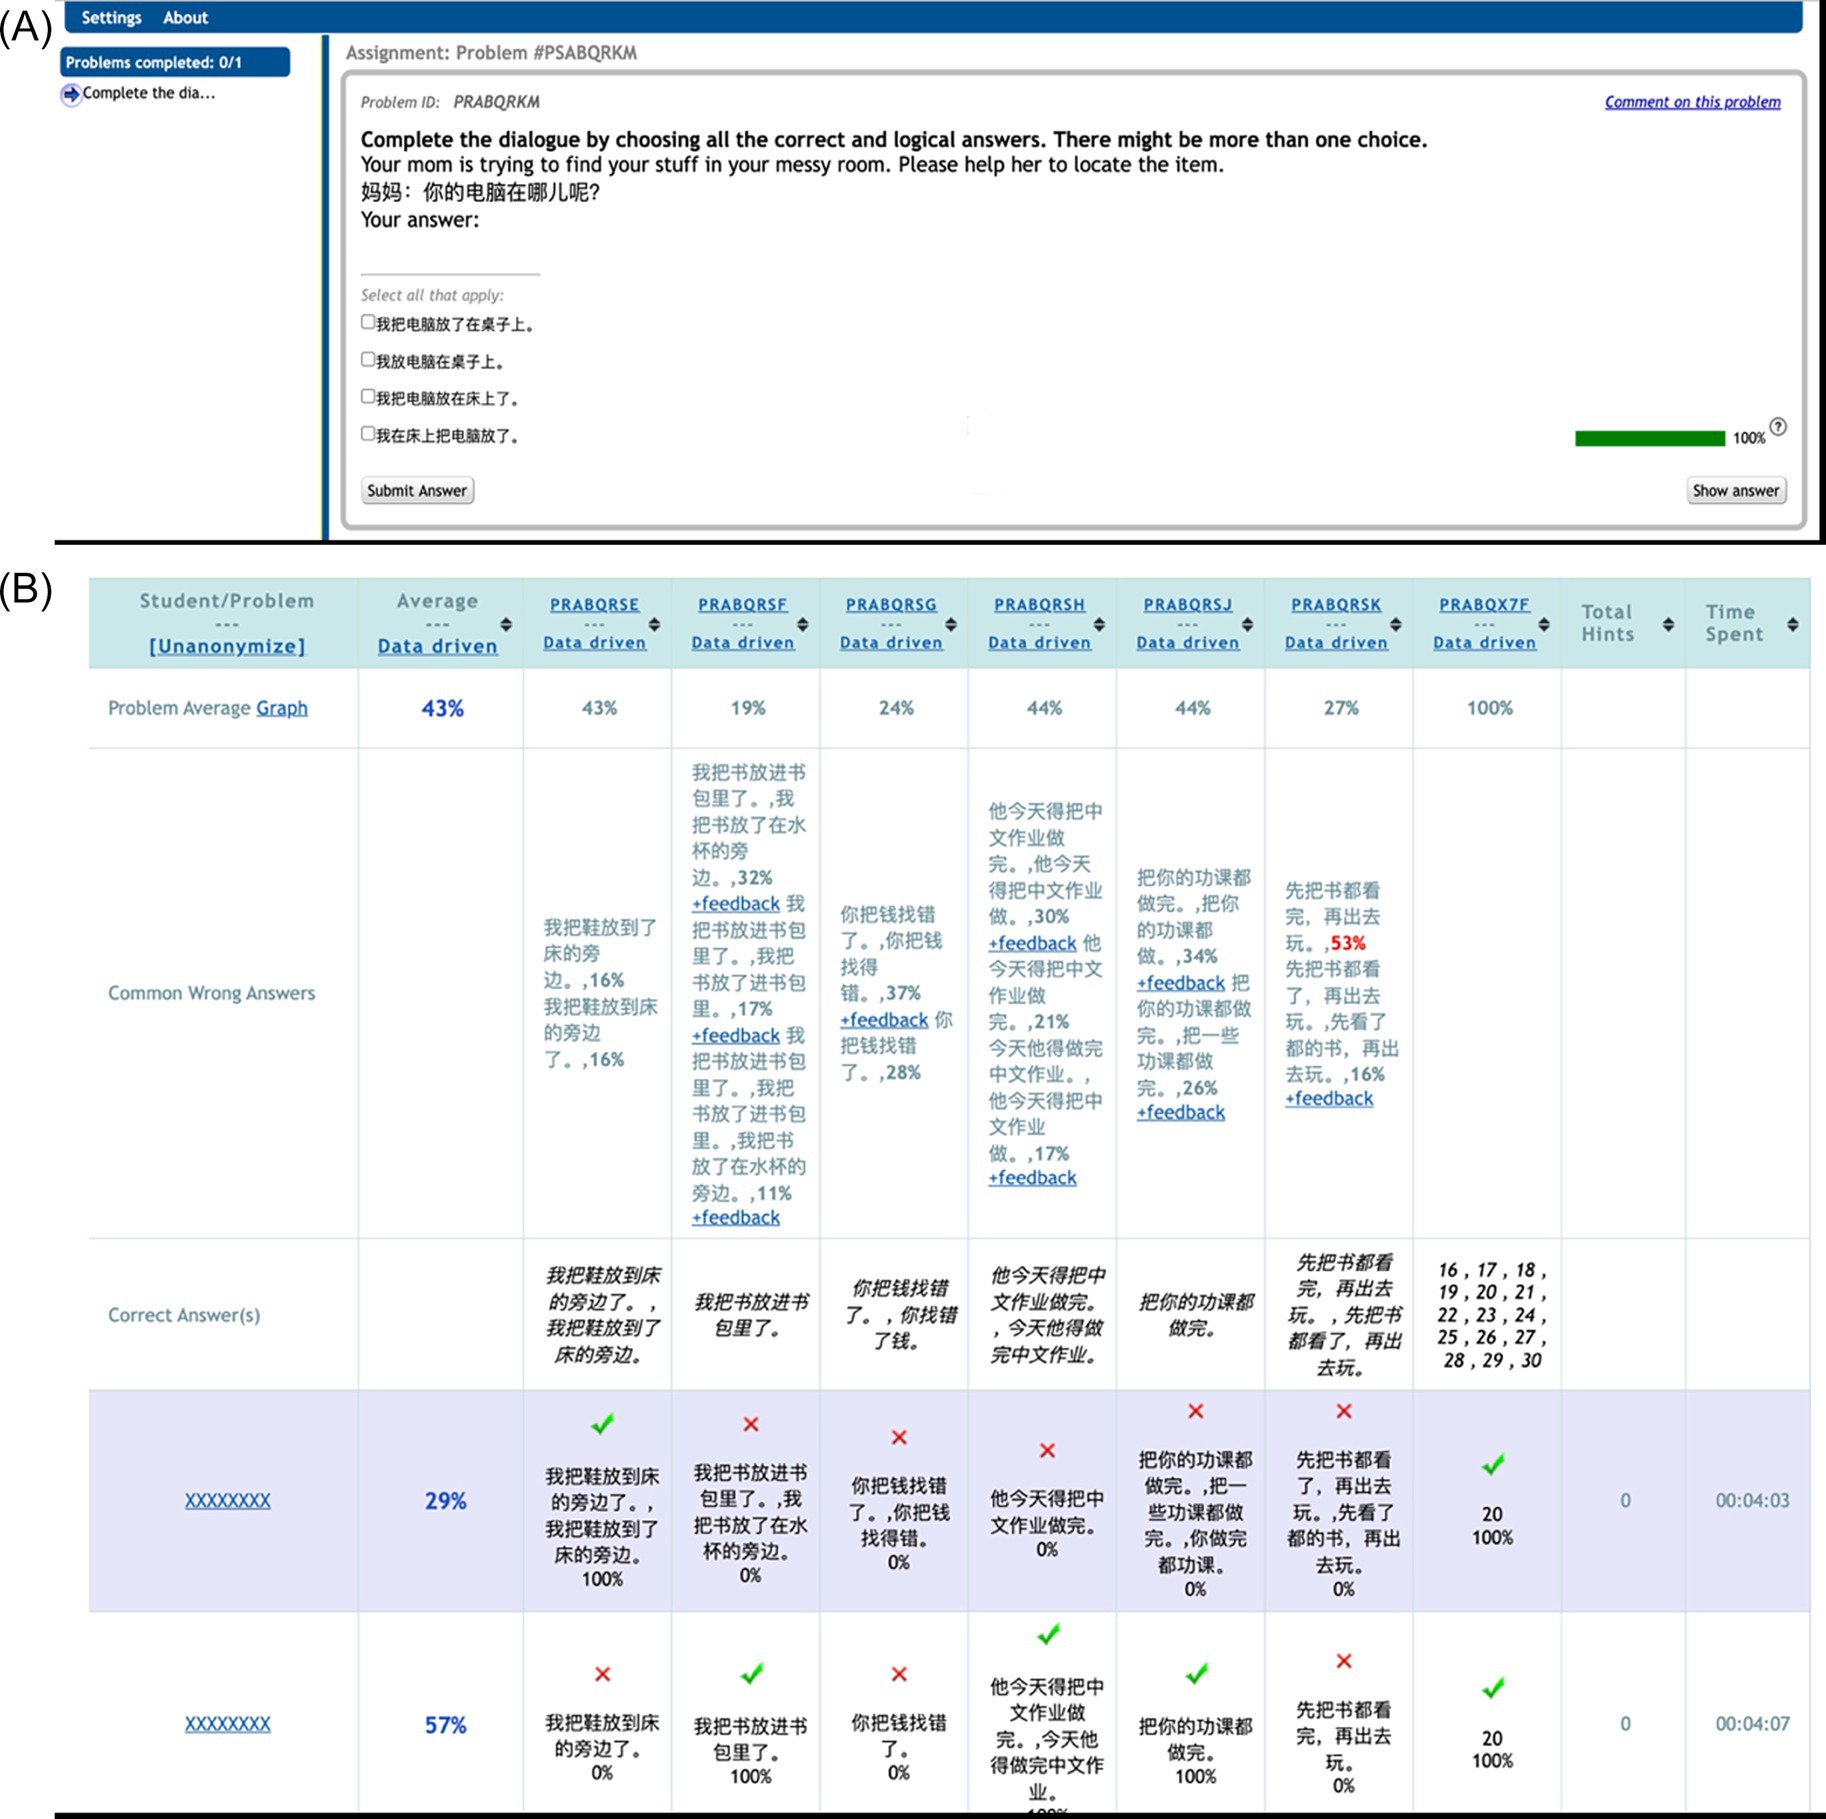This screenshot has height=1819, width=1826.
Task: Click the Submit Answer button
Action: (x=417, y=490)
